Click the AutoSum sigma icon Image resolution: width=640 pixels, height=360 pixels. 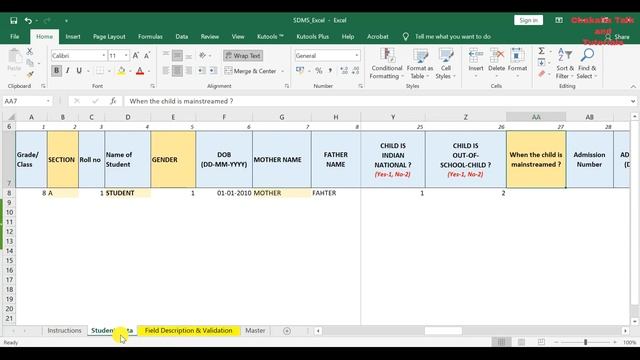(541, 51)
